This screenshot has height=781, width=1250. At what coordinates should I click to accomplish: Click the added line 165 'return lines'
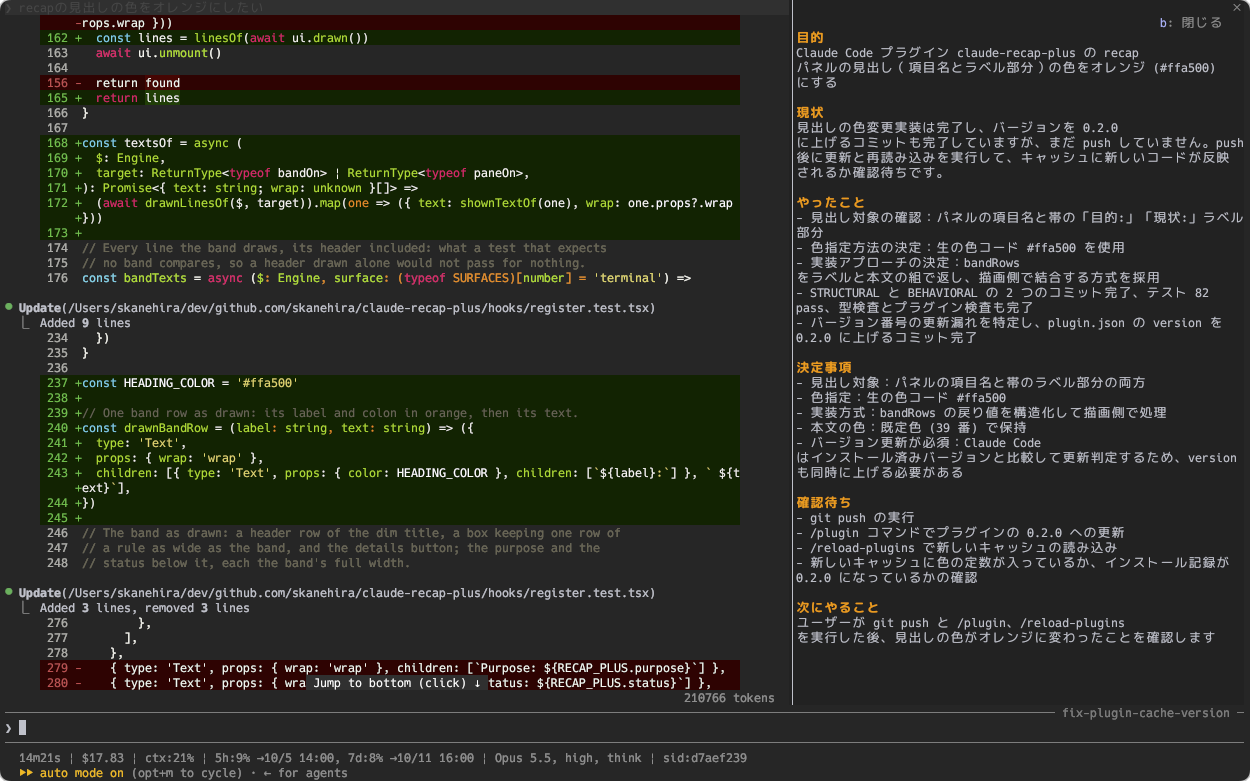coord(390,98)
